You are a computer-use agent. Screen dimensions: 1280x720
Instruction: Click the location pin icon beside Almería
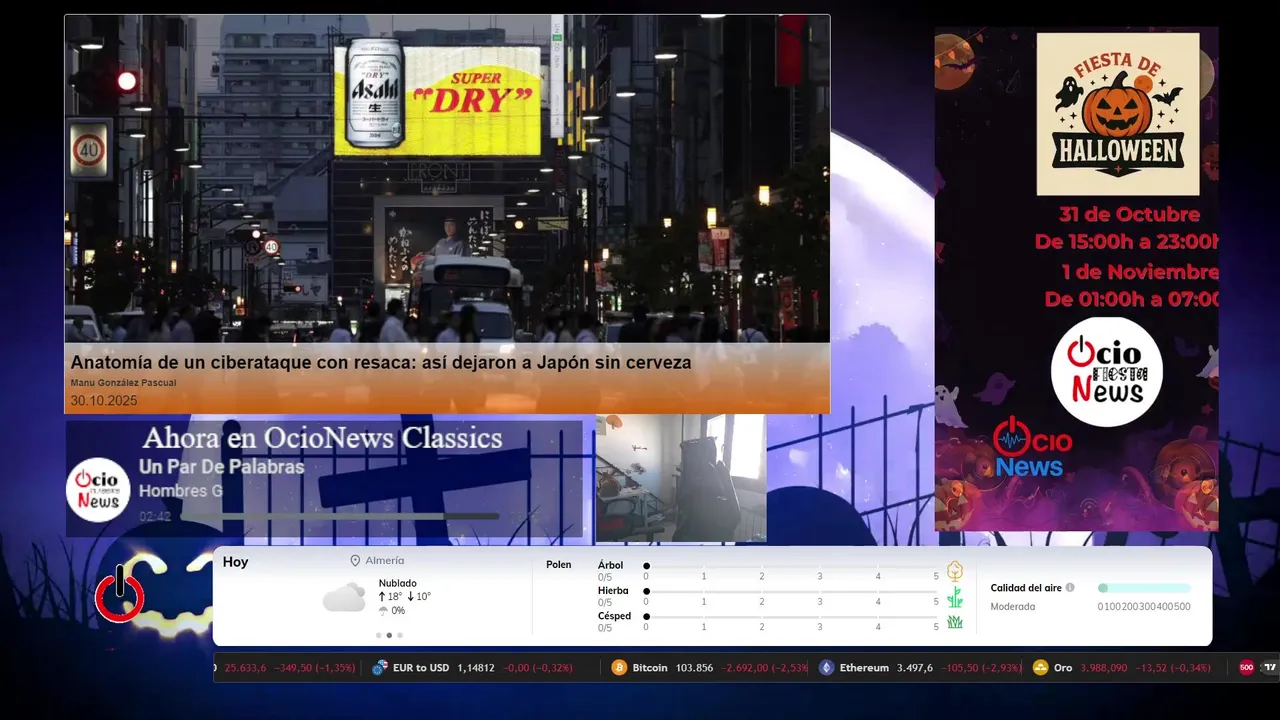(355, 561)
